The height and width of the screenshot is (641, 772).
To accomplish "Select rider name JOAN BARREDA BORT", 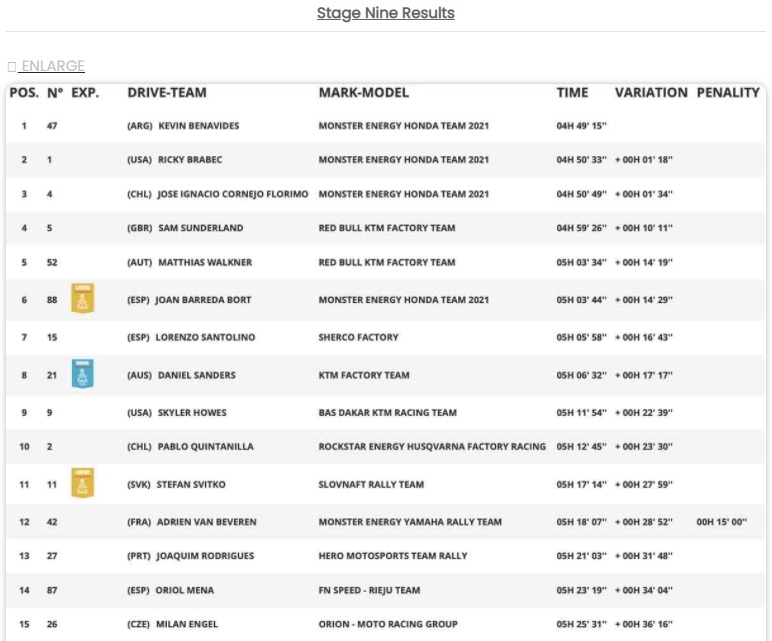I will pos(203,300).
